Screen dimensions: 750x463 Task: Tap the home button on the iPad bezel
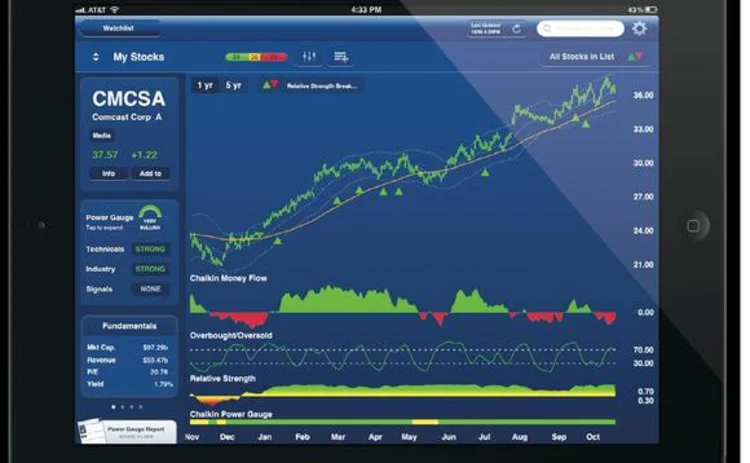(693, 225)
